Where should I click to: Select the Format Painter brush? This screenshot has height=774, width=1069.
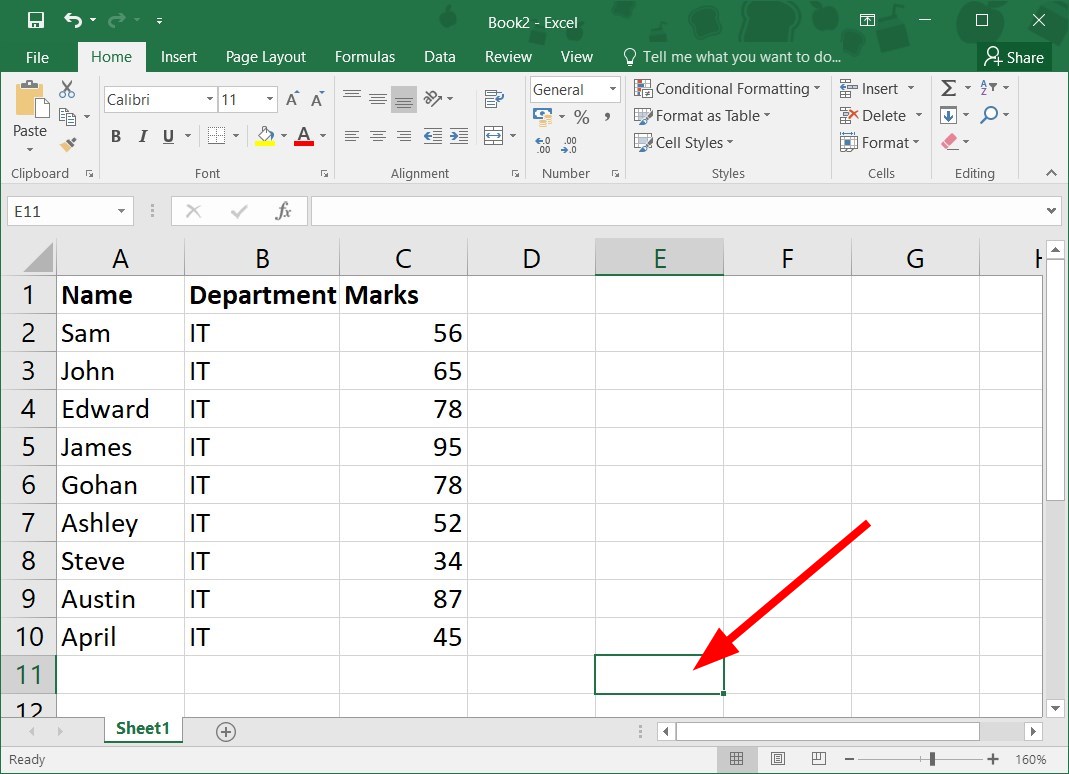67,144
